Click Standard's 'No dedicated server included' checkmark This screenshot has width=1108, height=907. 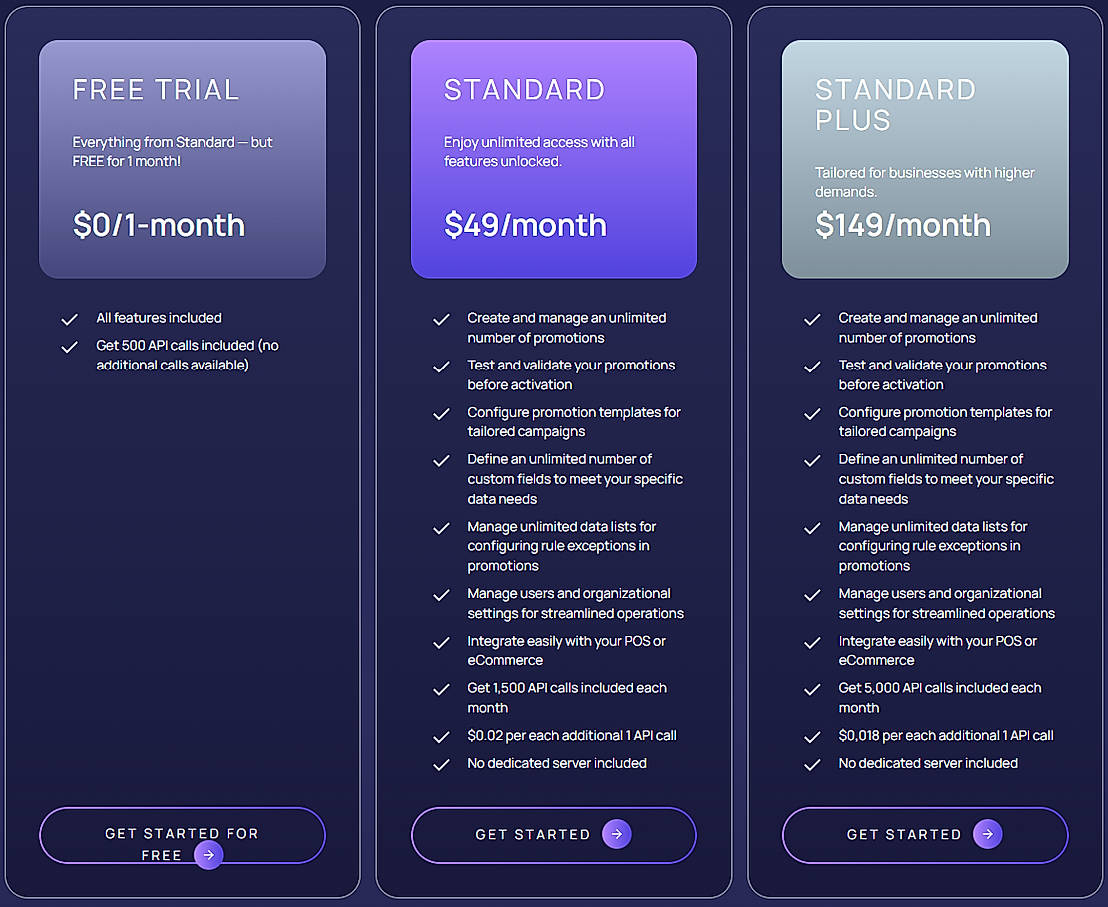[x=441, y=764]
